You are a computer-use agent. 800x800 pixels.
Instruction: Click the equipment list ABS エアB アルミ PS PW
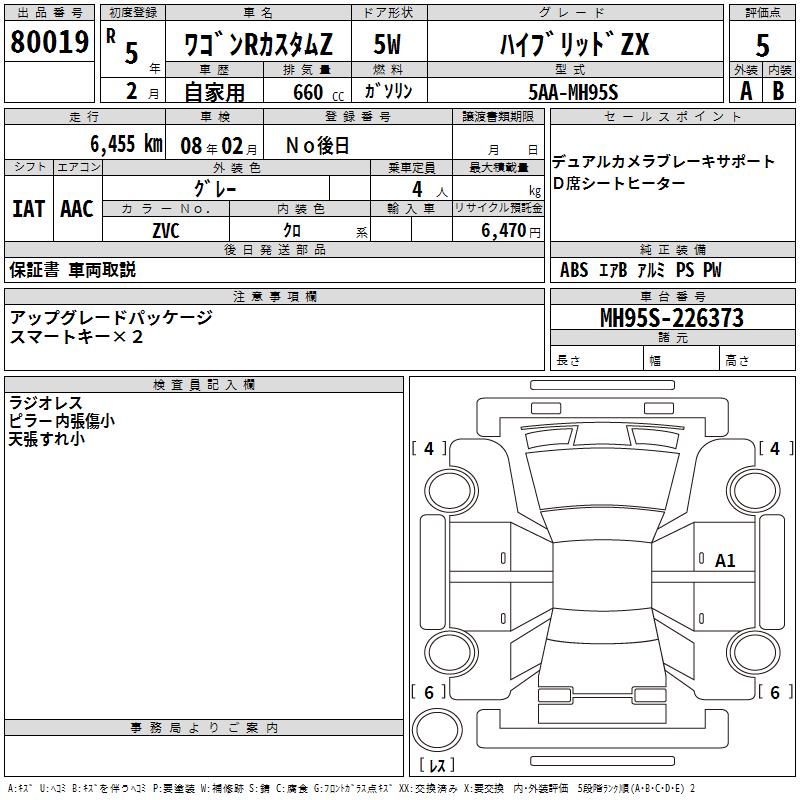pyautogui.click(x=641, y=270)
